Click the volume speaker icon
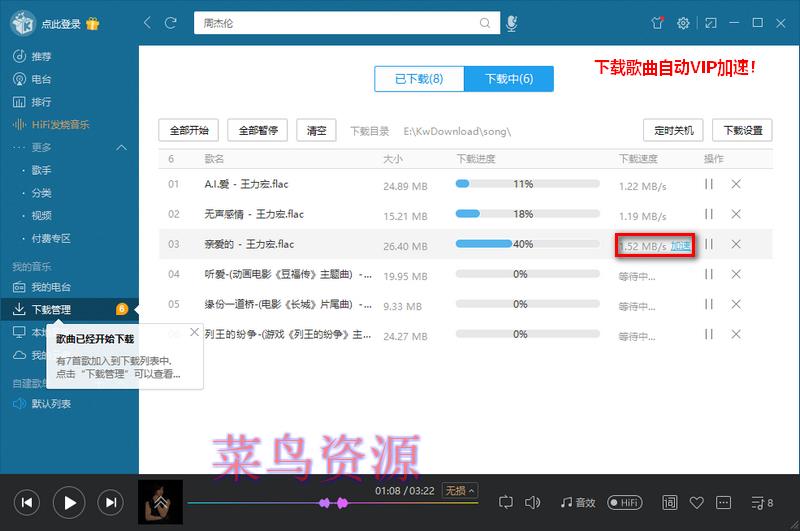Screen dimensions: 800x531 [532, 502]
